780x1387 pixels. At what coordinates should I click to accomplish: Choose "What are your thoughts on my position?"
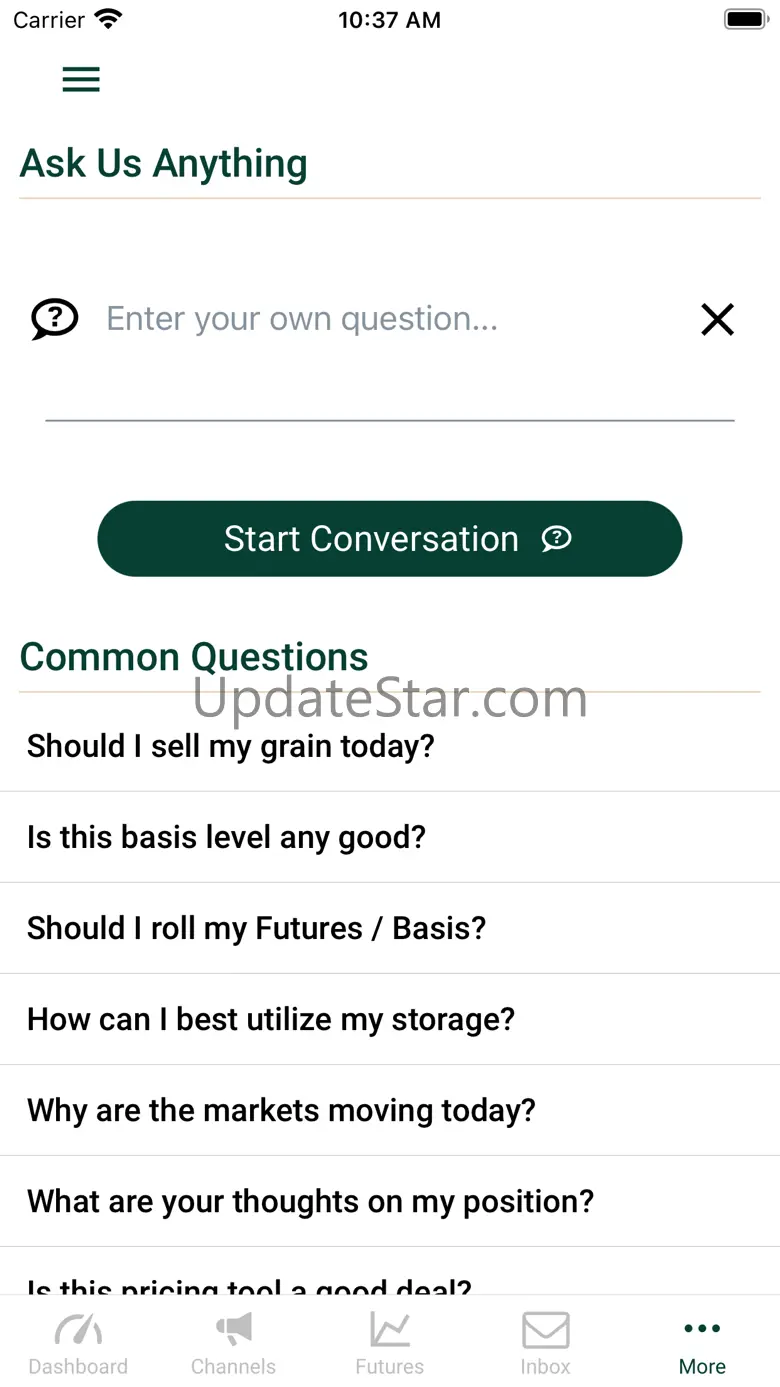[x=311, y=1201]
